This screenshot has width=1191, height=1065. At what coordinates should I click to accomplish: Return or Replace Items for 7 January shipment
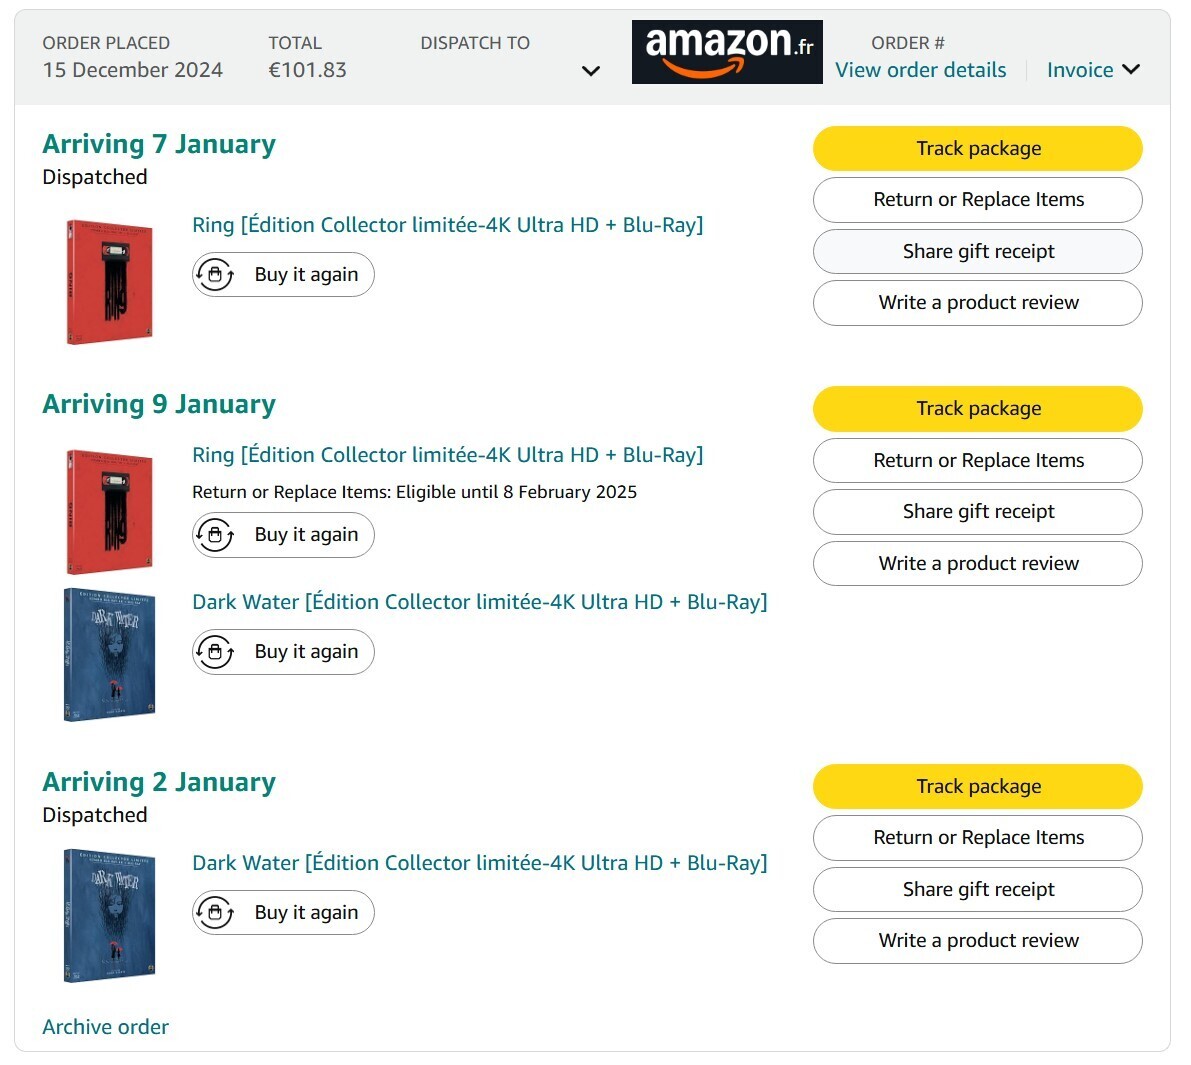pos(978,200)
